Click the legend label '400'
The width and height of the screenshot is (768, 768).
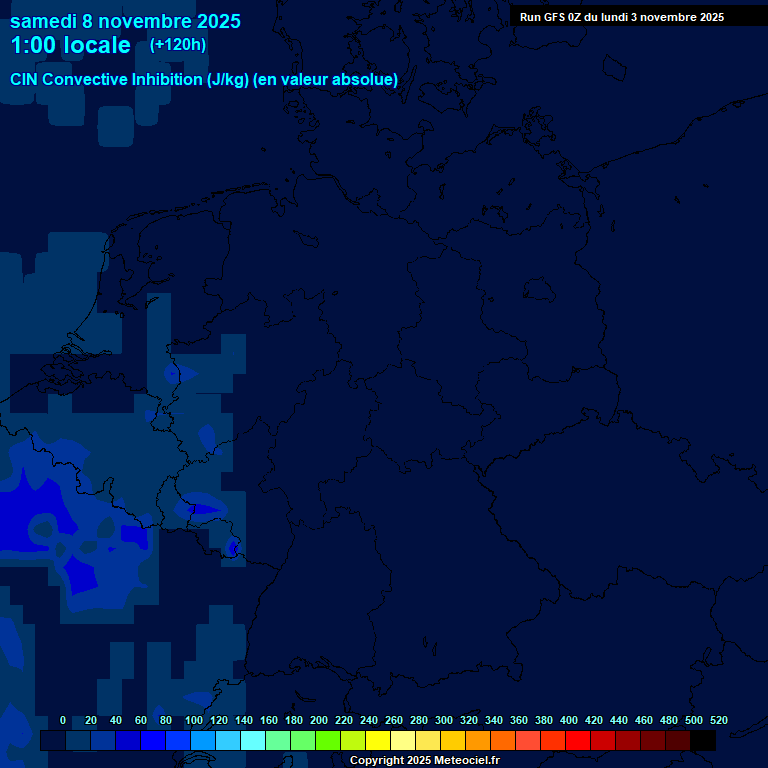(569, 720)
